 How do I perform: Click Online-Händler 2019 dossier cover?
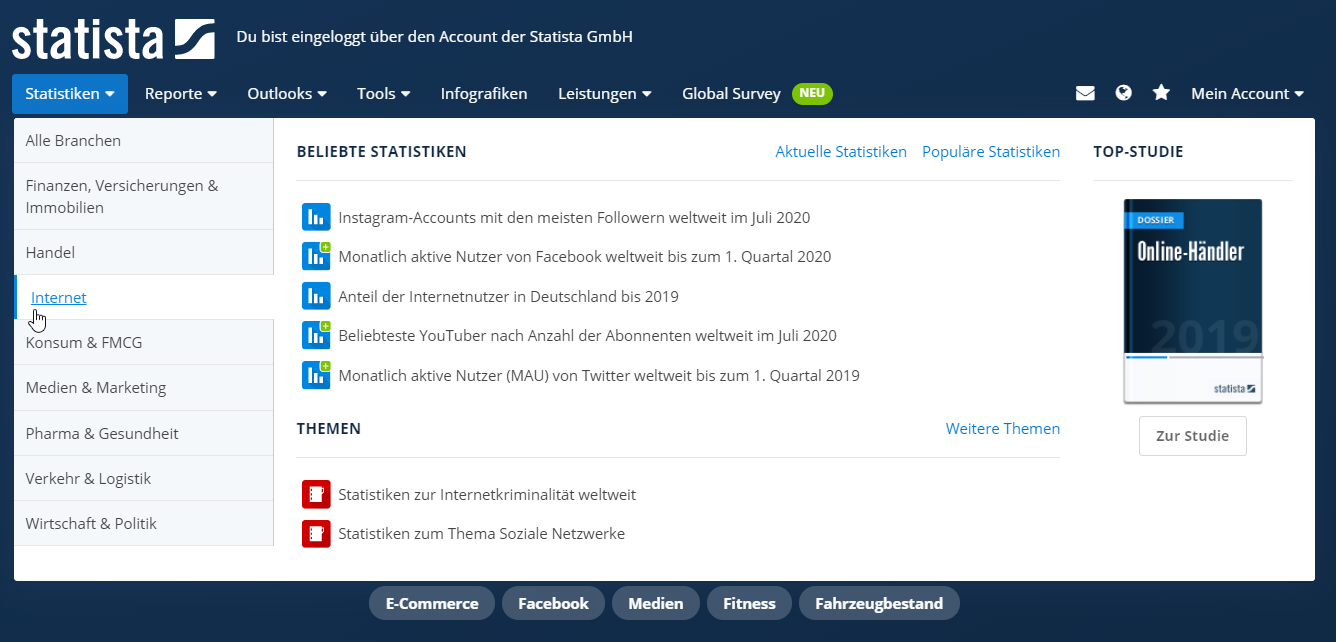pos(1192,301)
